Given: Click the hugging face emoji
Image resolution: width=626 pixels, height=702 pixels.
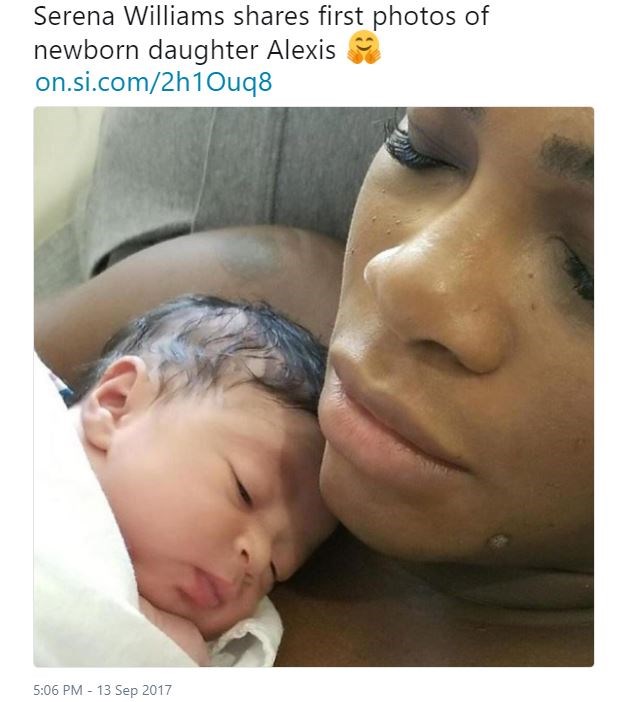Looking at the screenshot, I should coord(364,47).
